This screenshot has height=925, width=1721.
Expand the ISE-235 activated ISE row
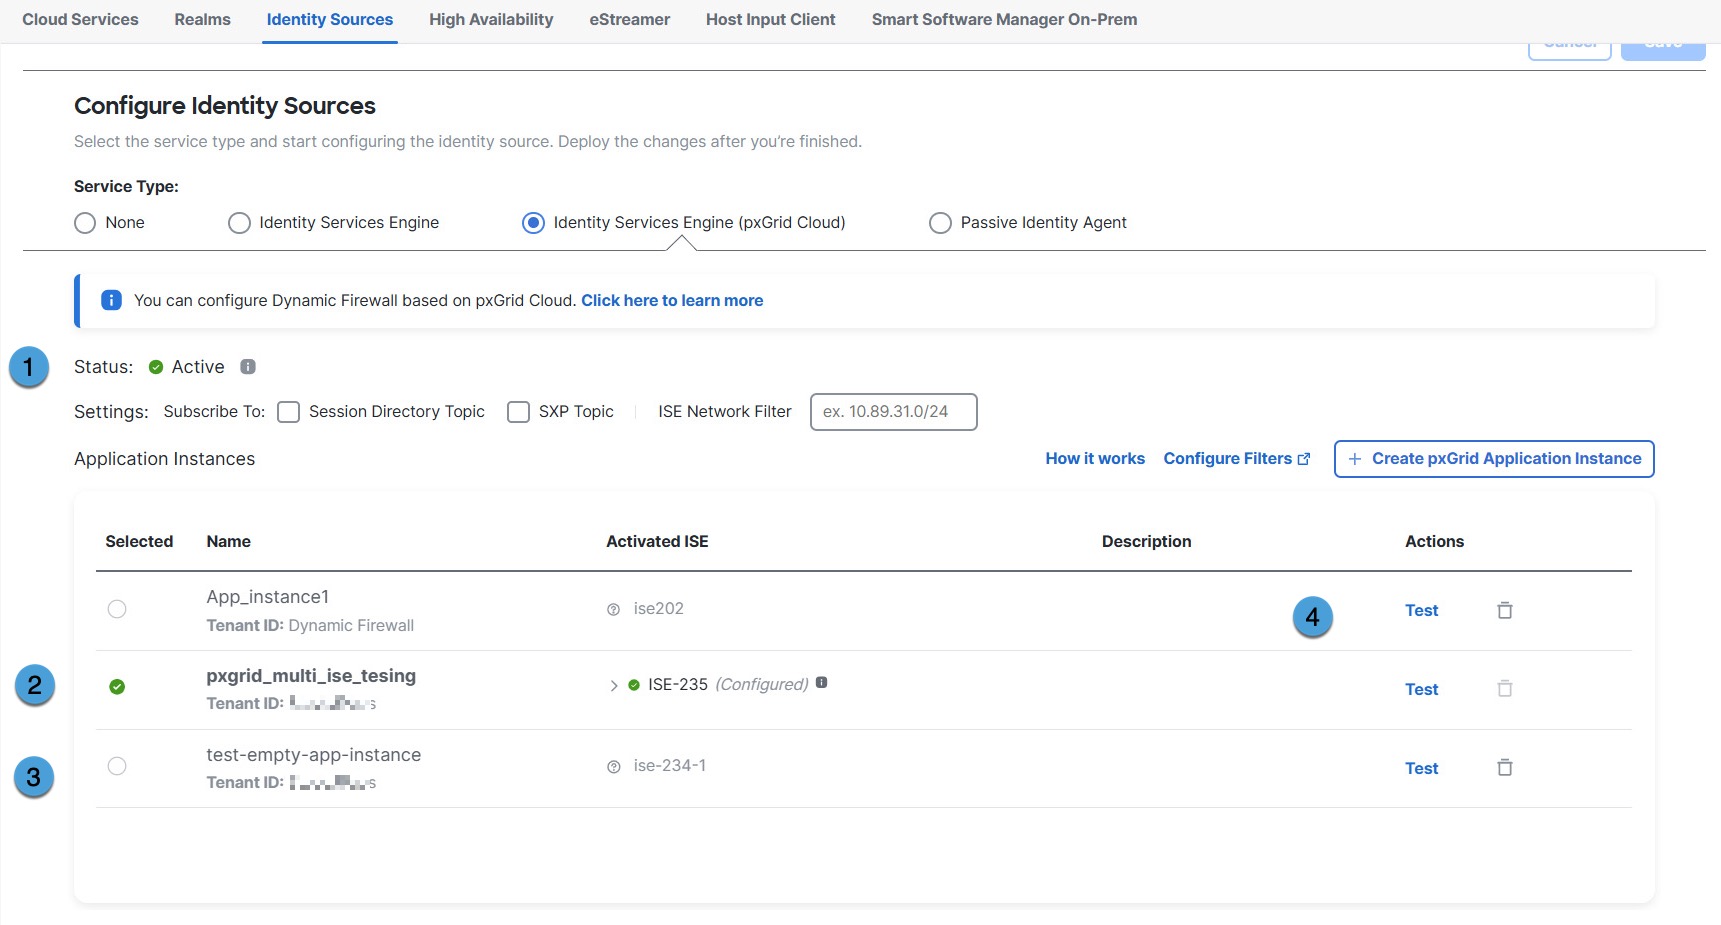[x=614, y=686]
